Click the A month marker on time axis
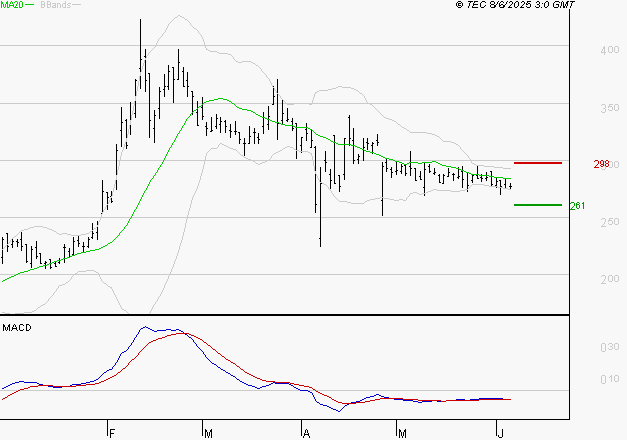 pyautogui.click(x=306, y=434)
